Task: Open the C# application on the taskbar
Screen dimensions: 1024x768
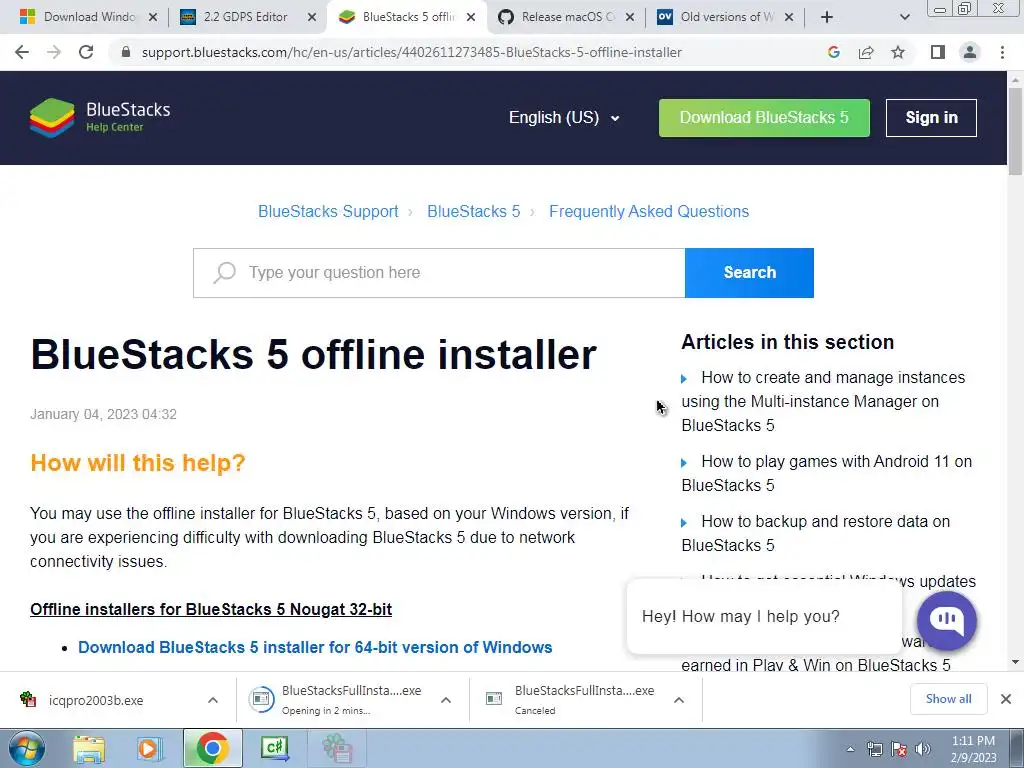Action: (275, 748)
